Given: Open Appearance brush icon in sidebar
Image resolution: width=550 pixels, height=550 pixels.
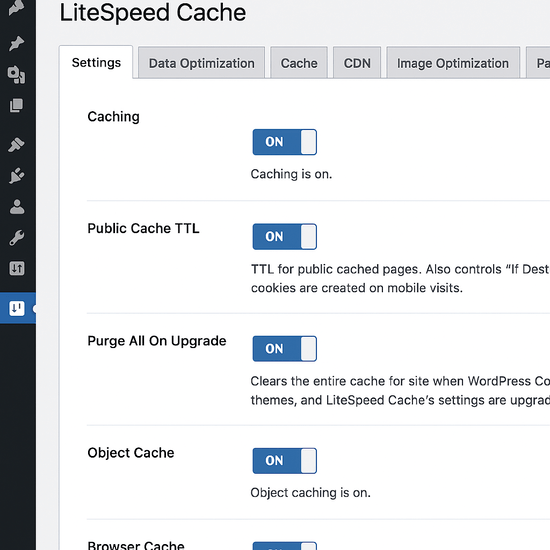Looking at the screenshot, I should (16, 145).
